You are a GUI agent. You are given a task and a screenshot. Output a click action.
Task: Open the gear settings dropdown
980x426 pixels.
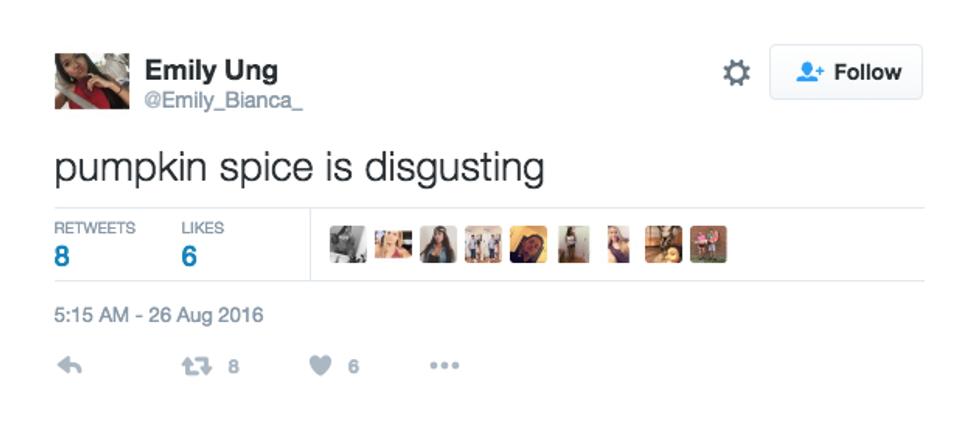(736, 73)
